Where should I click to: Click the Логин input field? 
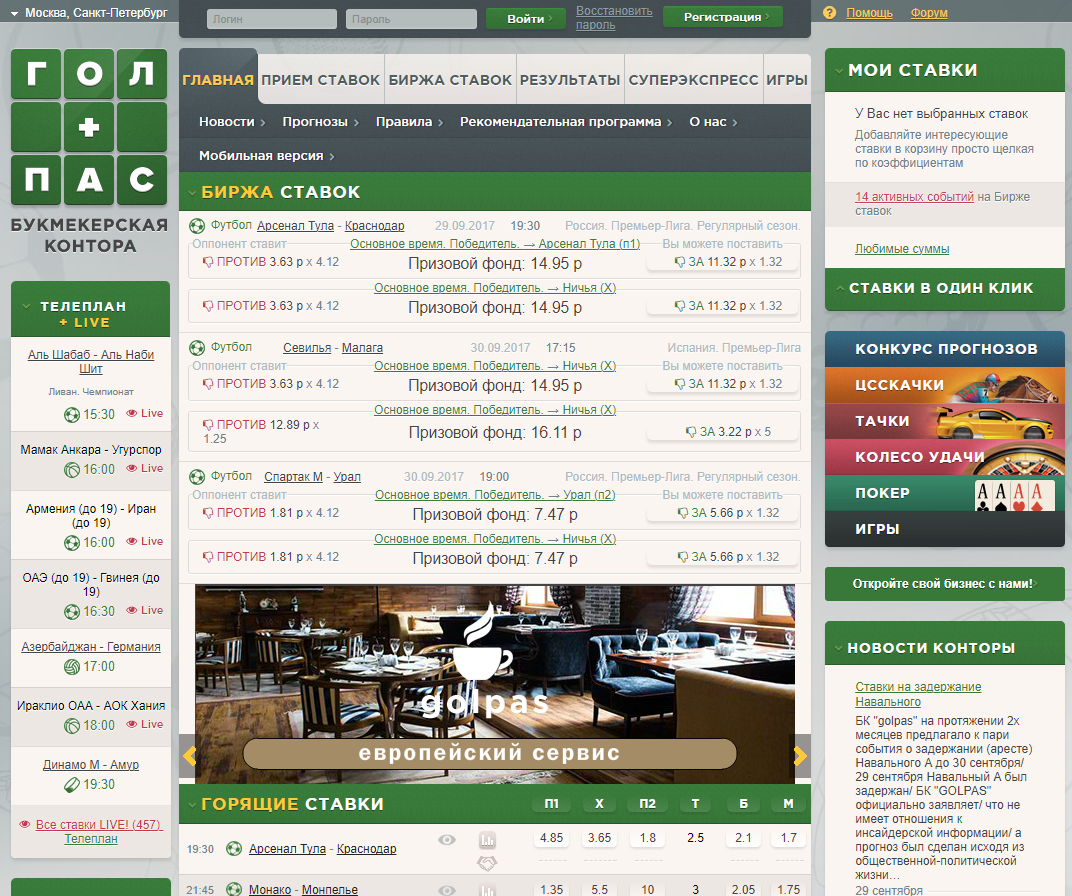point(271,19)
